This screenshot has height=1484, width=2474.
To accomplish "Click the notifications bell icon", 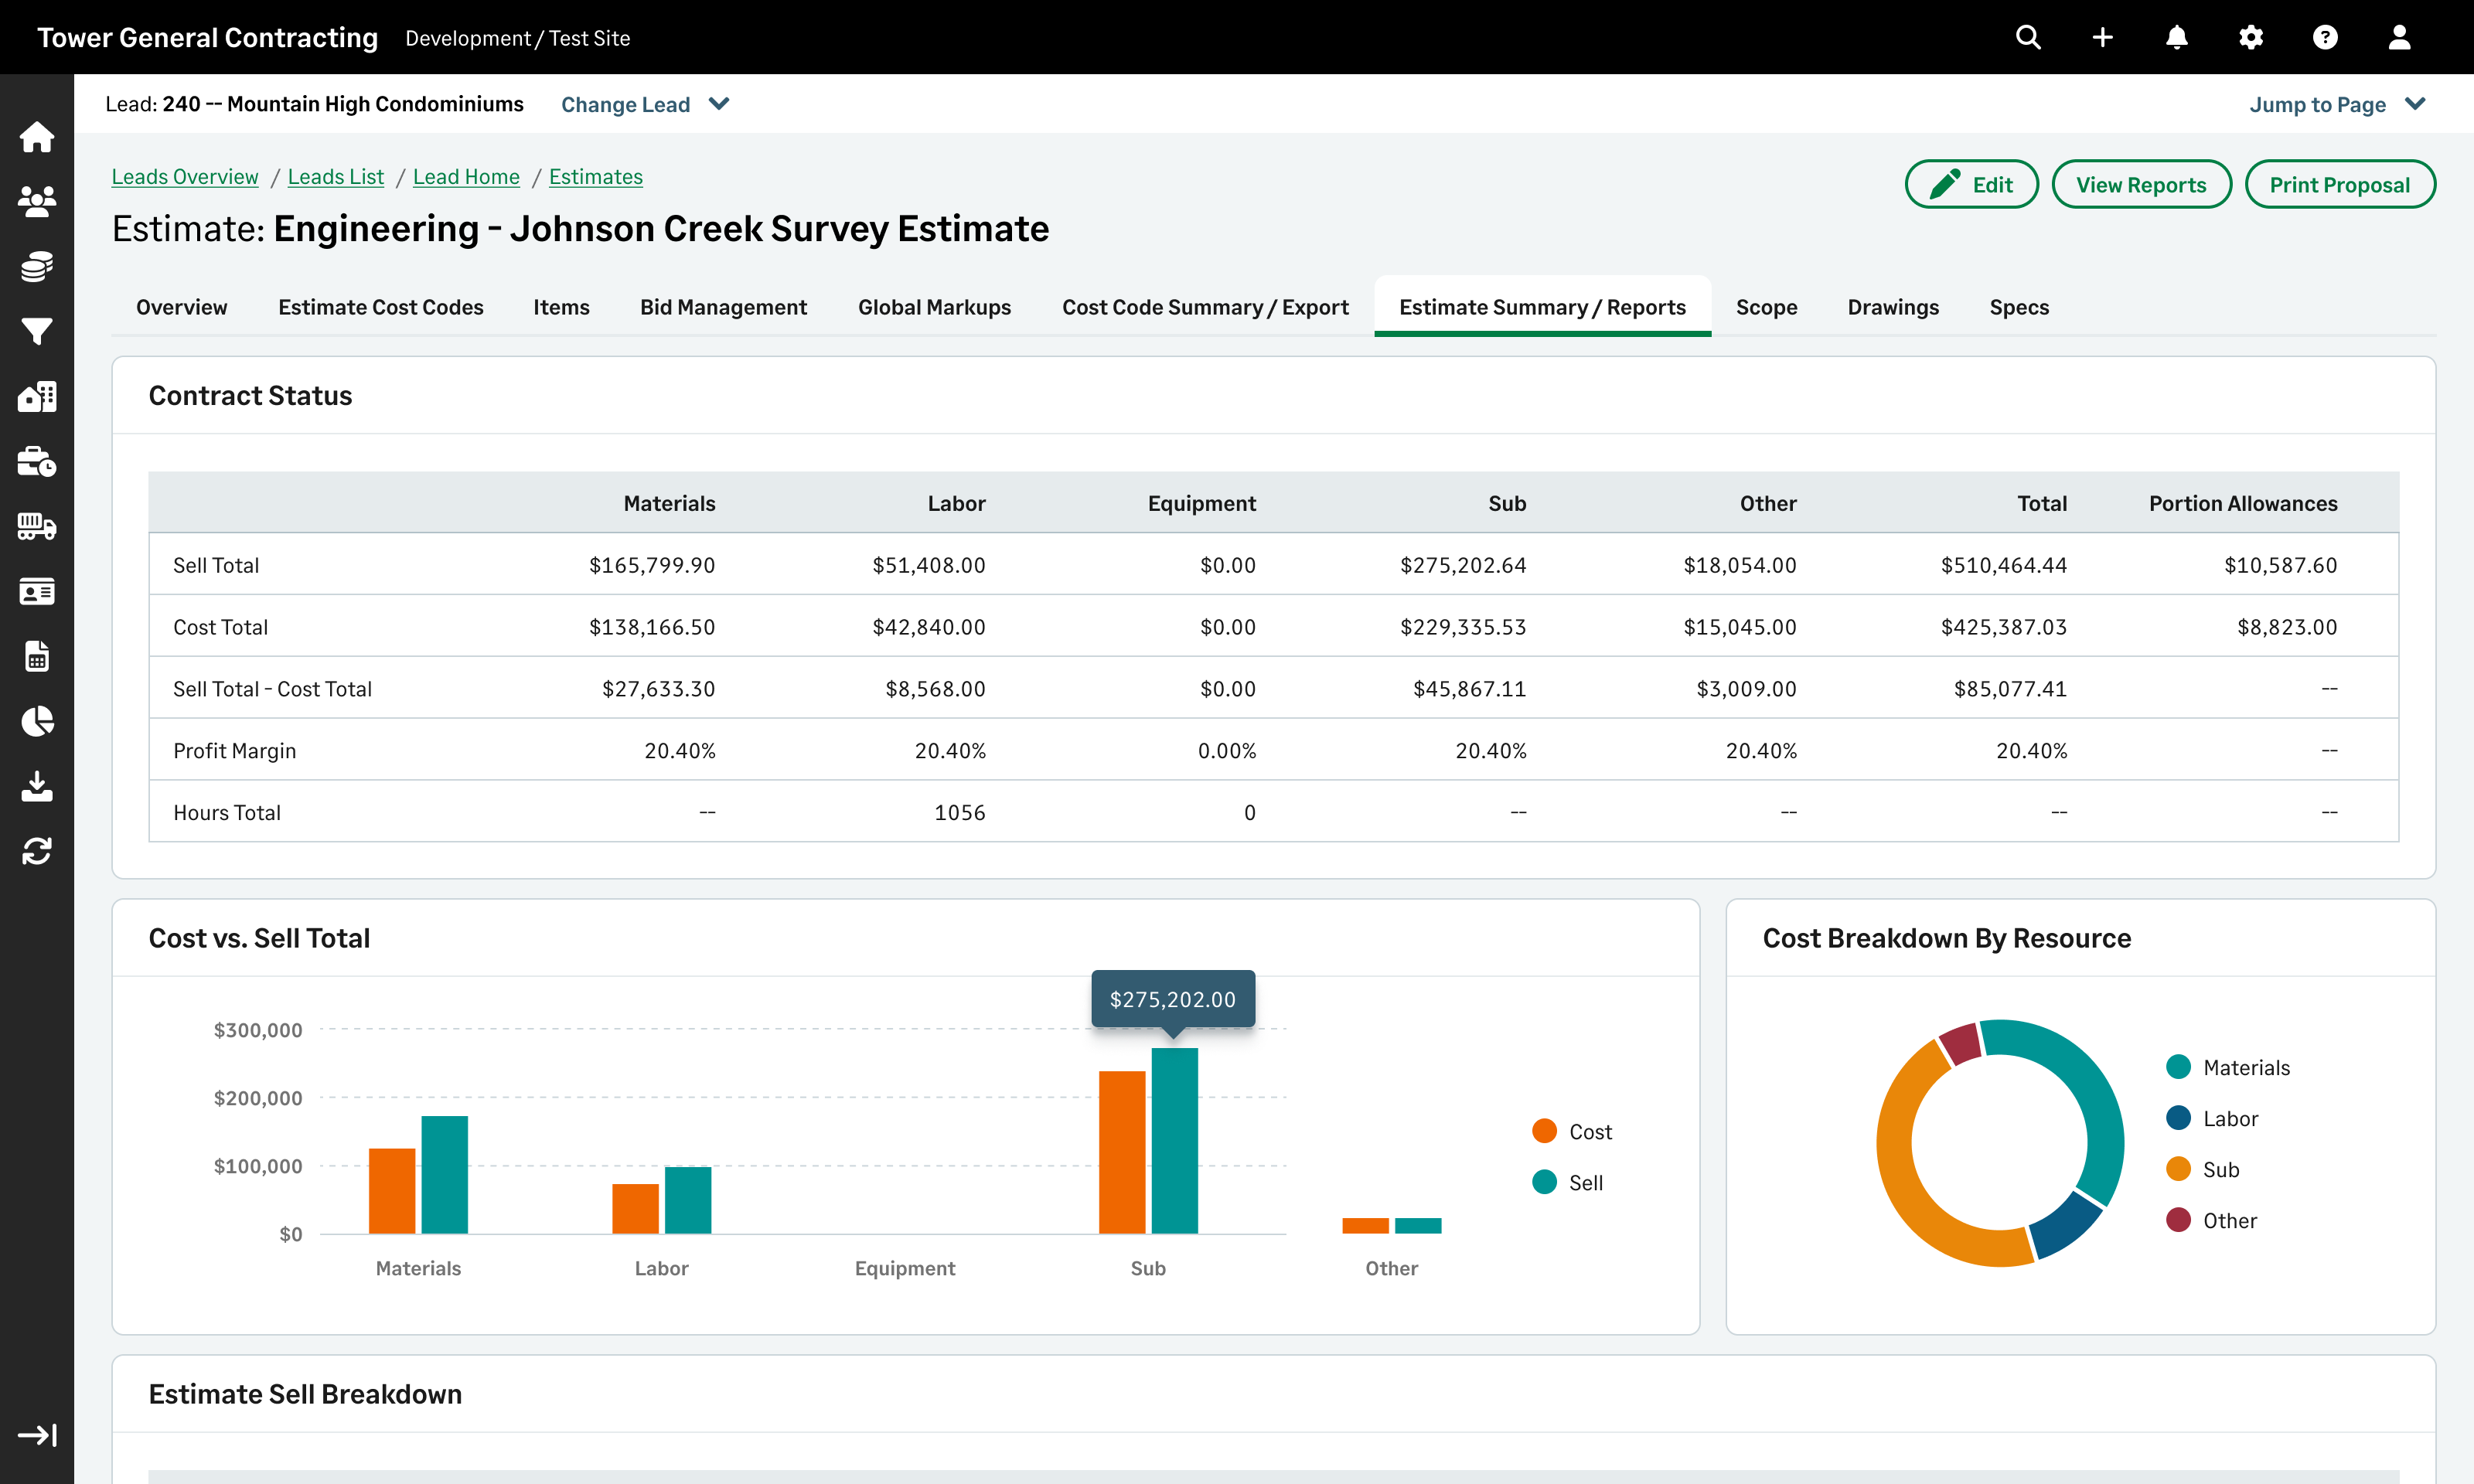I will click(x=2176, y=38).
